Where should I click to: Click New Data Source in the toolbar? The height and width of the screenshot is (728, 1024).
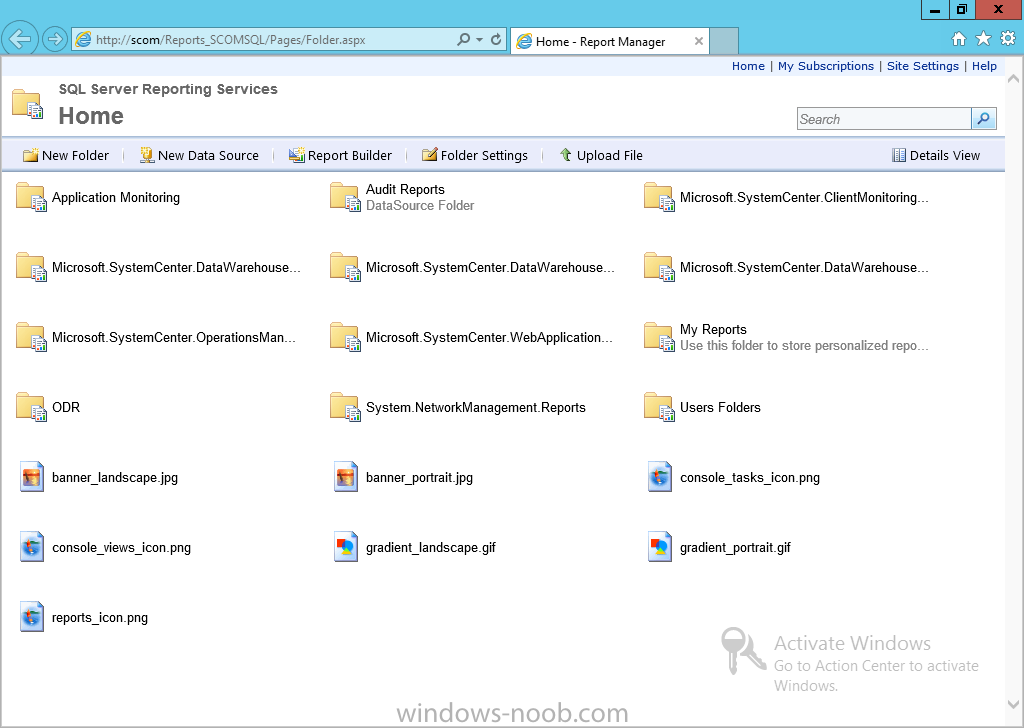pos(199,155)
